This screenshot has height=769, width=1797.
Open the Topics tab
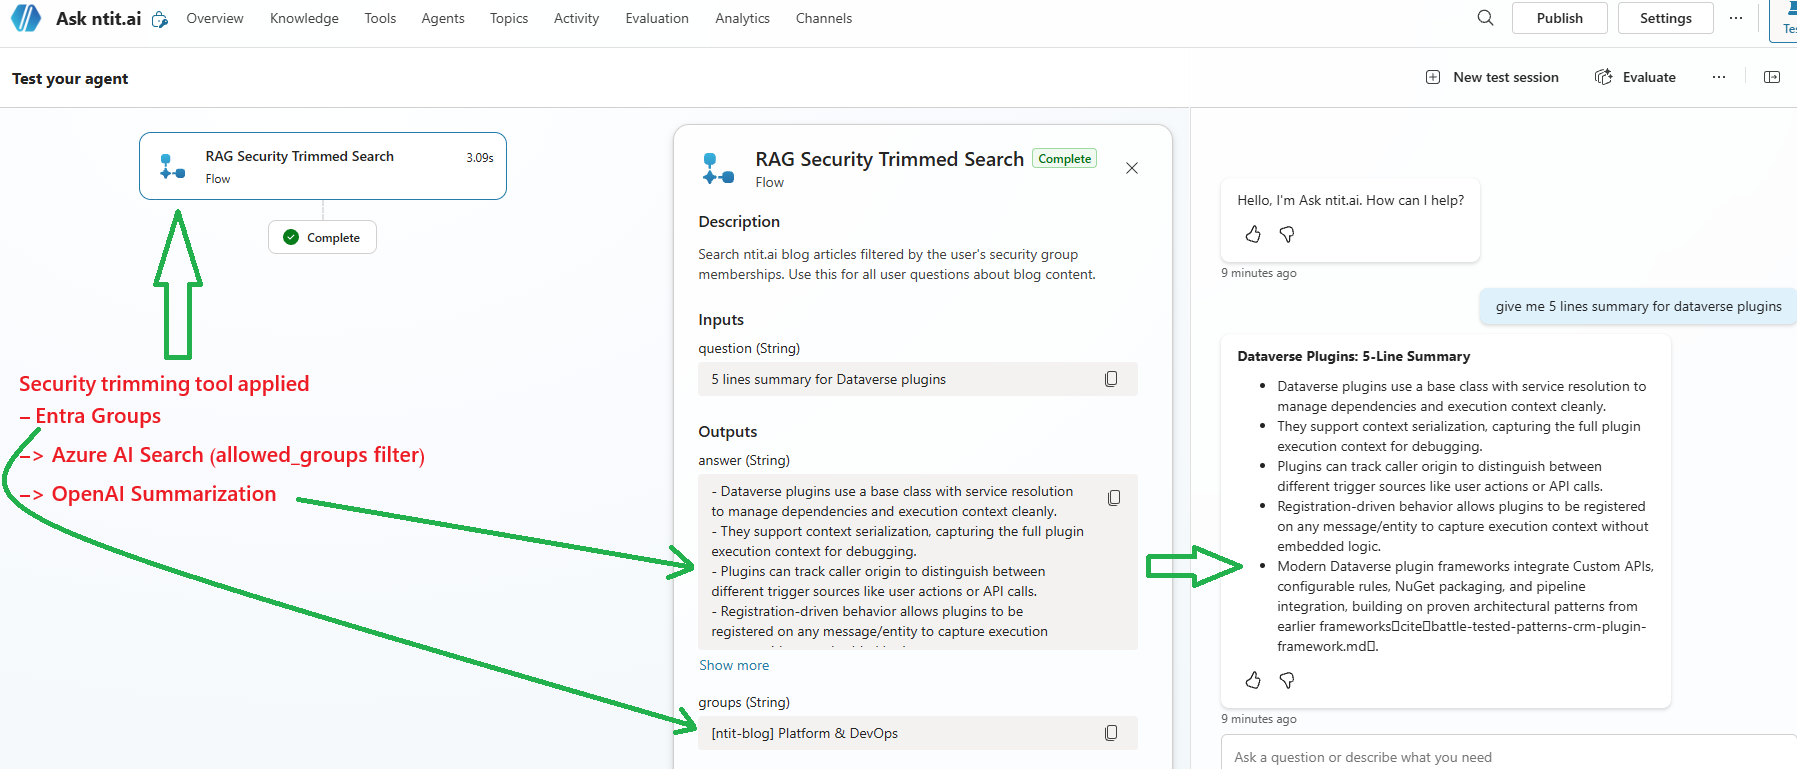(509, 18)
